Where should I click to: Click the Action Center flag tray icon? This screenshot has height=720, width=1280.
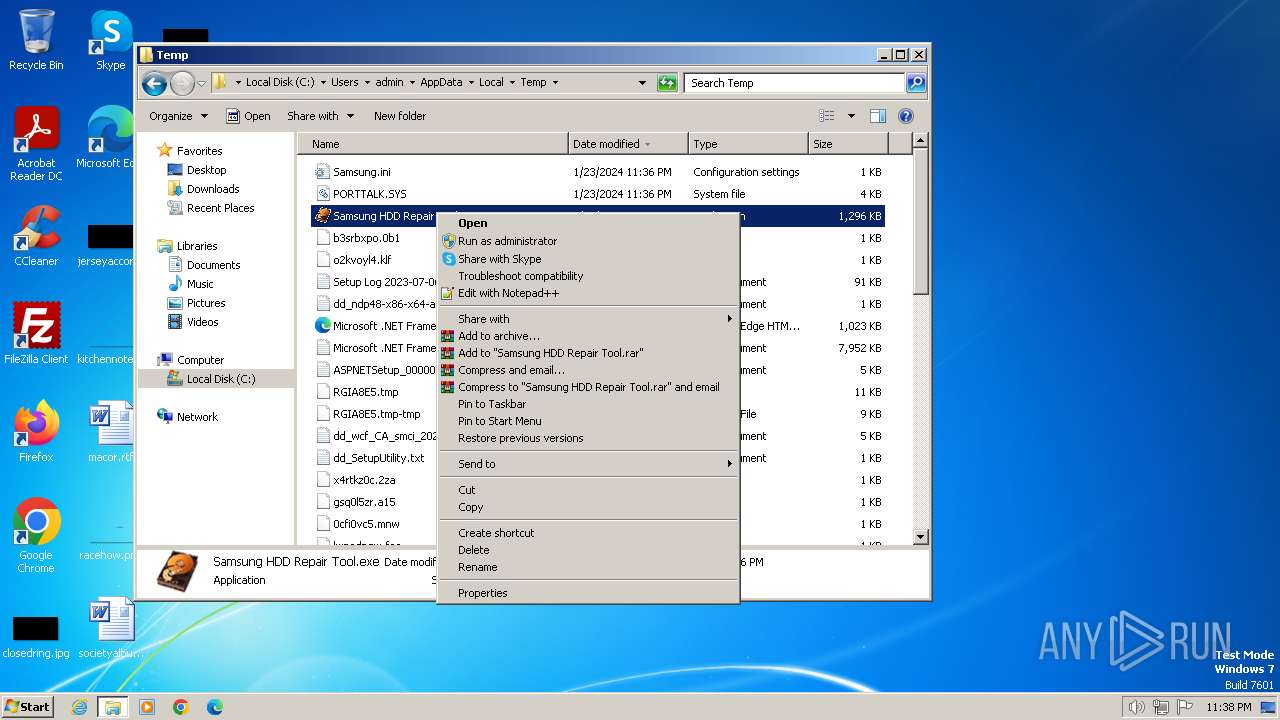point(1185,707)
